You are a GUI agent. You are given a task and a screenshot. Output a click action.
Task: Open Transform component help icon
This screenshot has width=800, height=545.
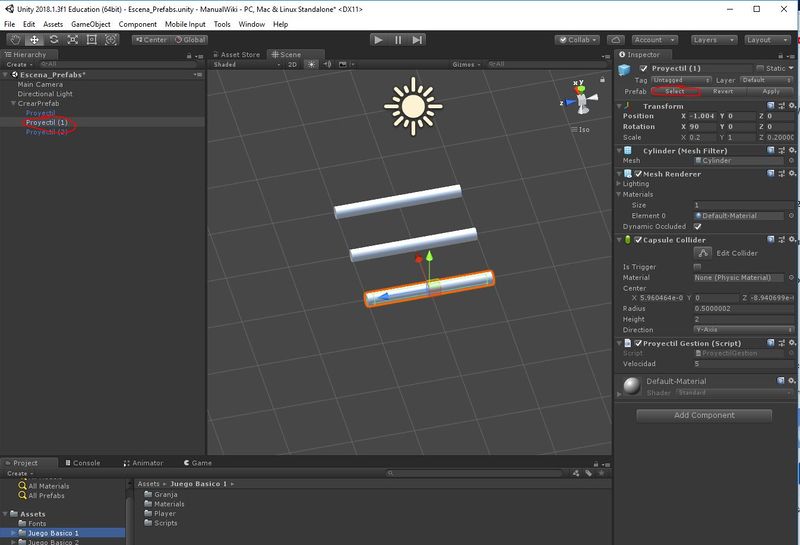pos(770,106)
